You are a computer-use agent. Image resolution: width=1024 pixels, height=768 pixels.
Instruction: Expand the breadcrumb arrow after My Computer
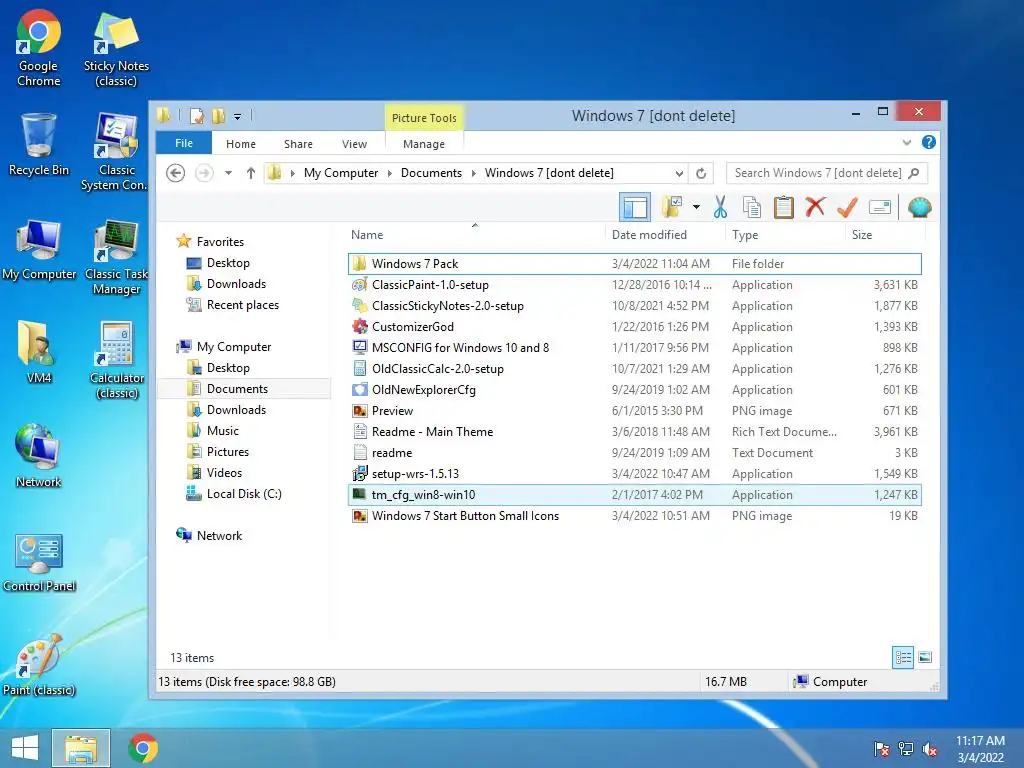pos(390,173)
